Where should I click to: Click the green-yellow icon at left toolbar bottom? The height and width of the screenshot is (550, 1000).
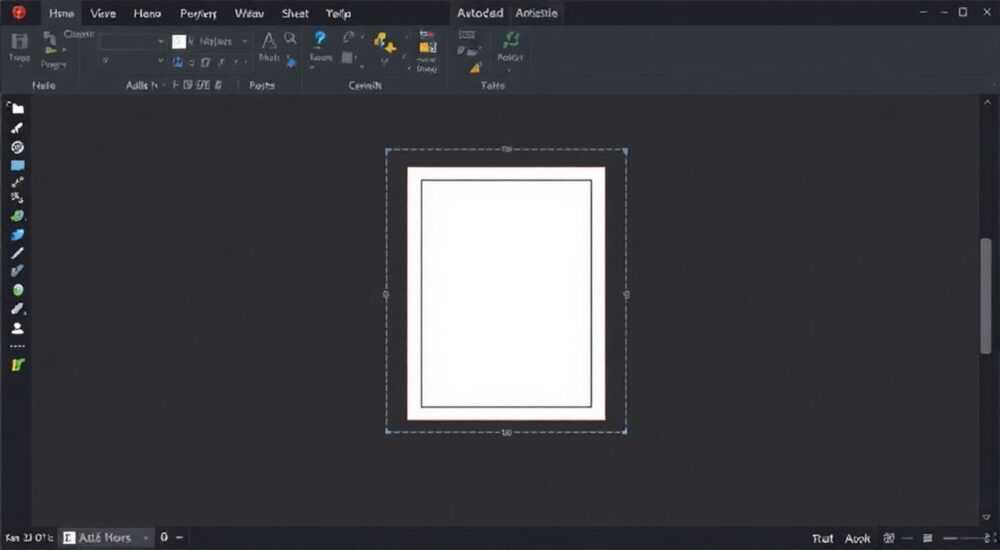click(x=17, y=365)
